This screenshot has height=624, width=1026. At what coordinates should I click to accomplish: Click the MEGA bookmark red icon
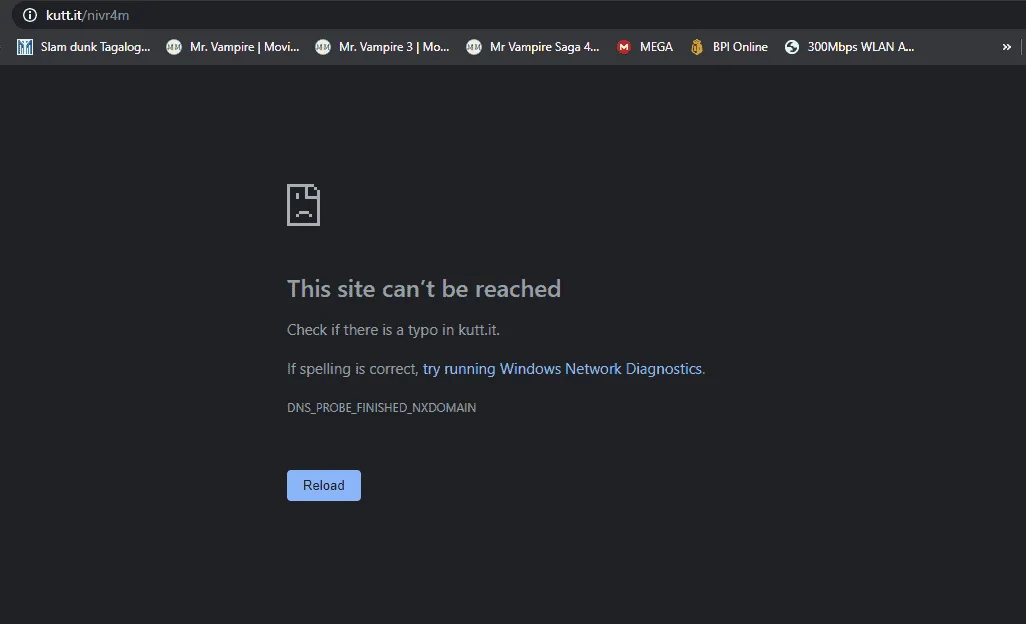(x=624, y=47)
